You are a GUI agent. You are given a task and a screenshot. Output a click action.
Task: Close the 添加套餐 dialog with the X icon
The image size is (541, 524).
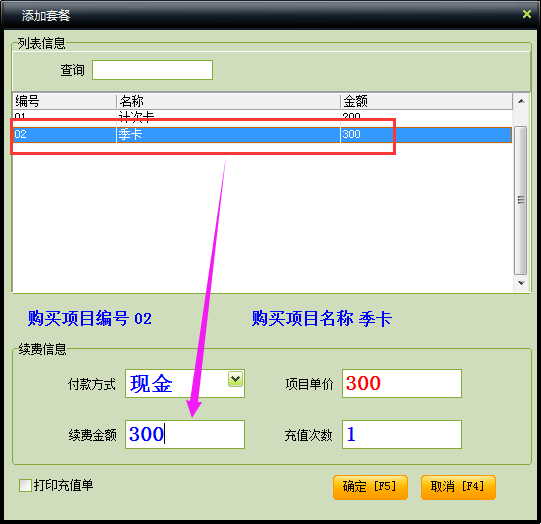click(x=527, y=14)
